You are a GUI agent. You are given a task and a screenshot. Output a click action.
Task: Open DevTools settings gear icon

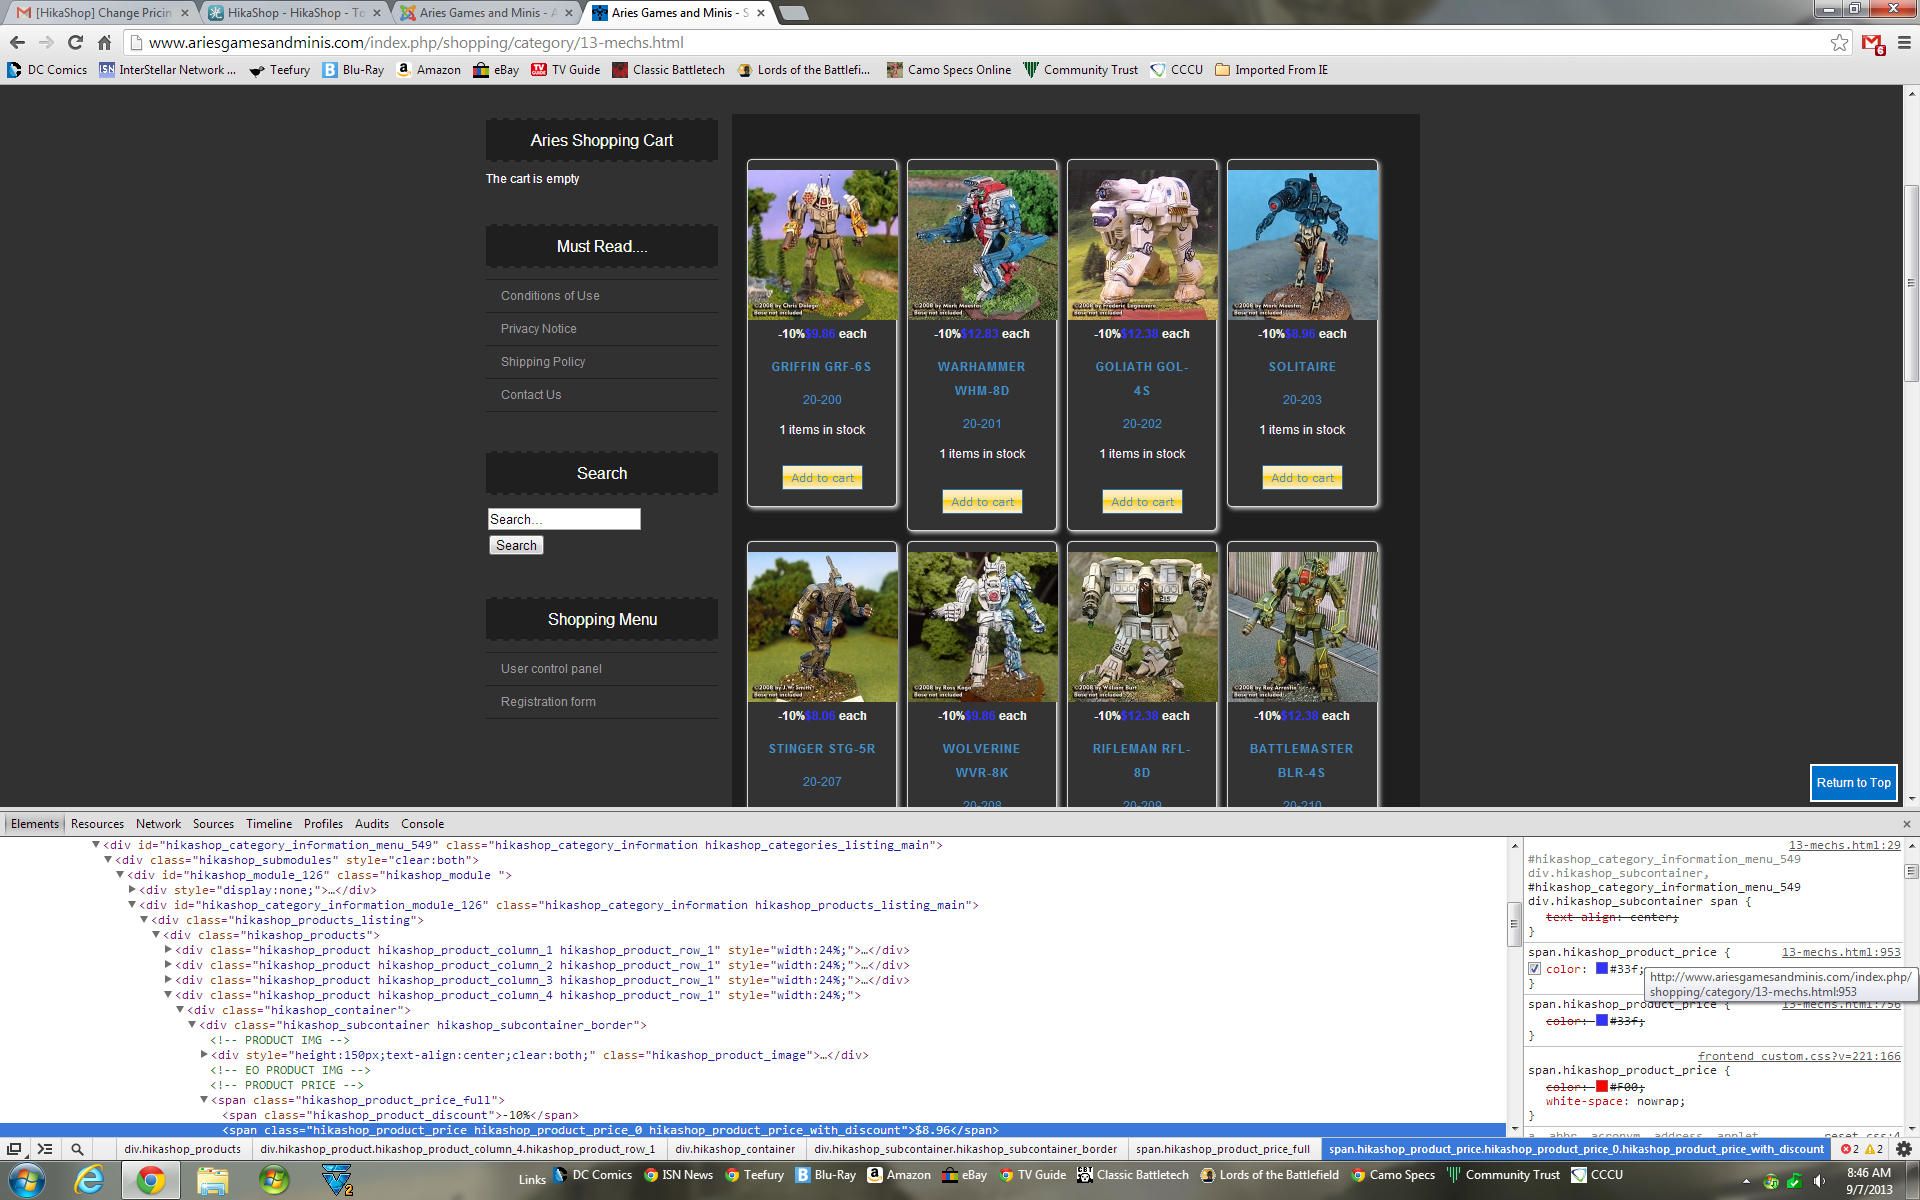point(1904,1149)
